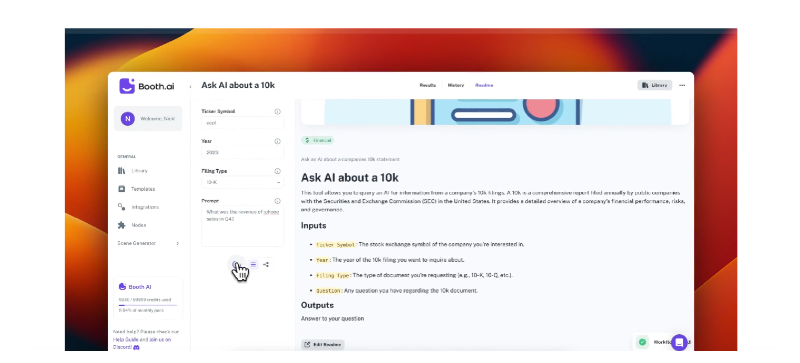Open the purple chat support bubble
Screen dimensions: 800x363
click(679, 343)
